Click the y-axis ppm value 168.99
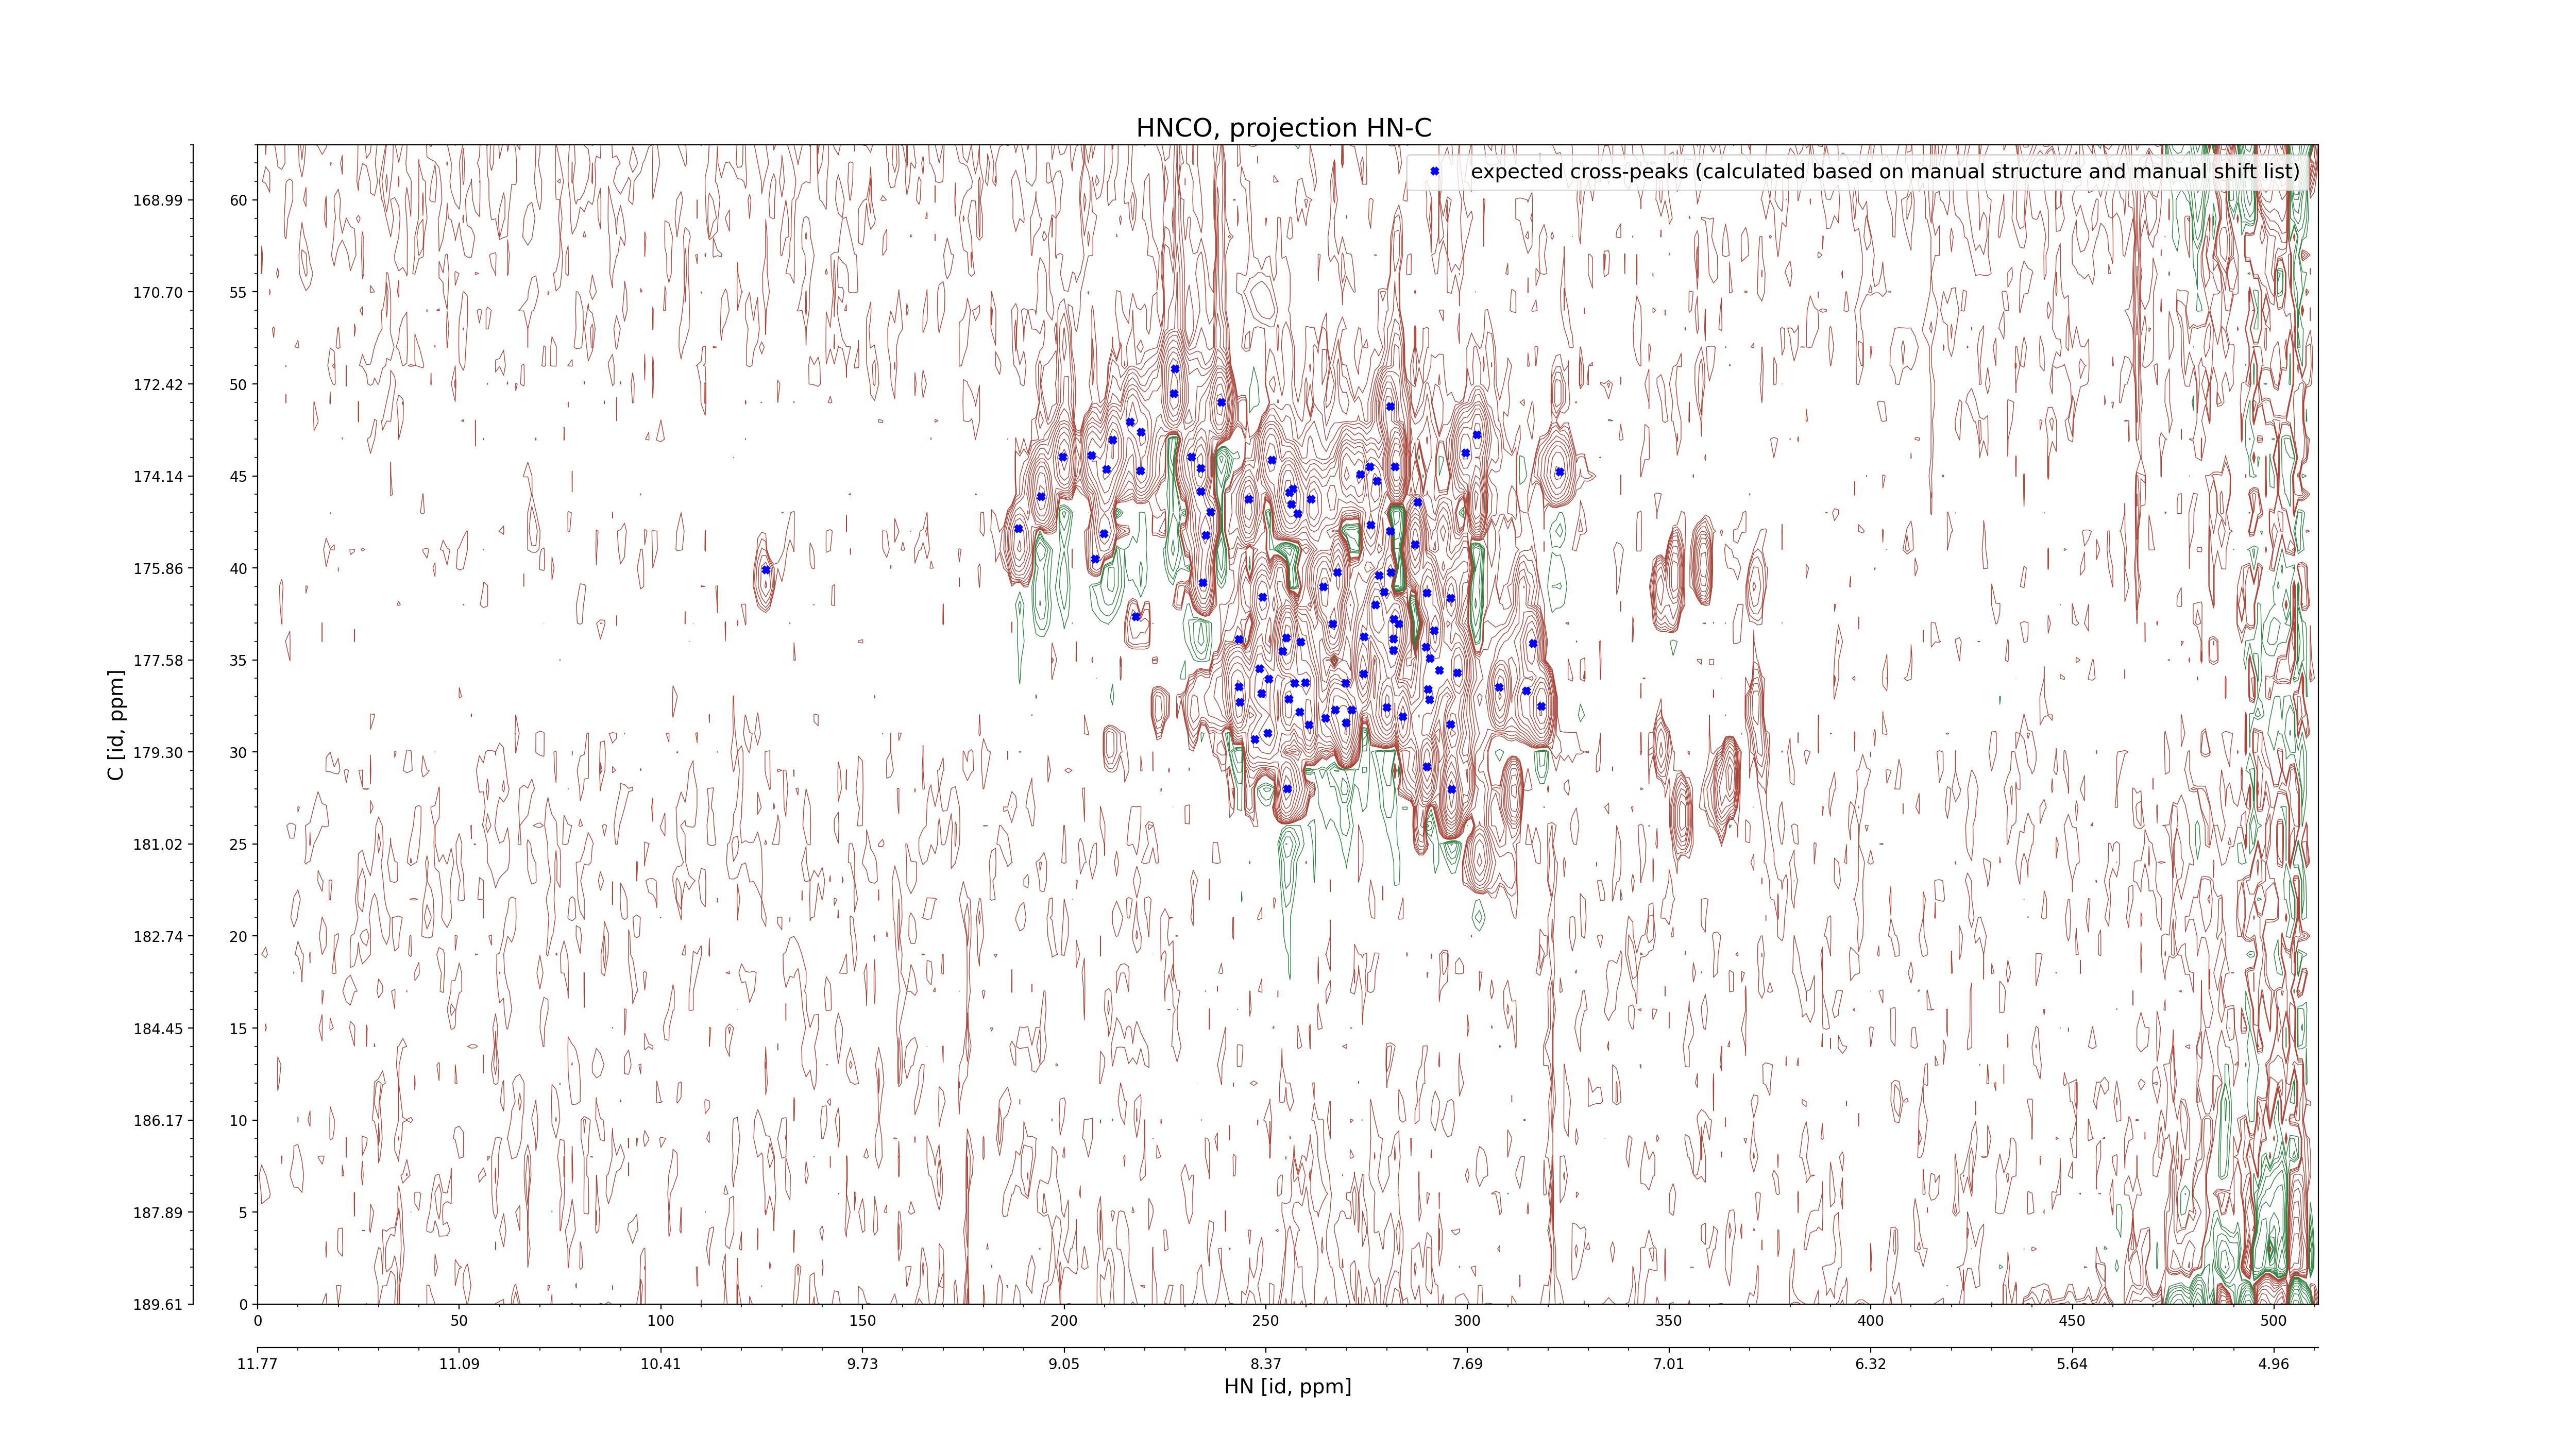The image size is (2576, 1449). coord(158,200)
